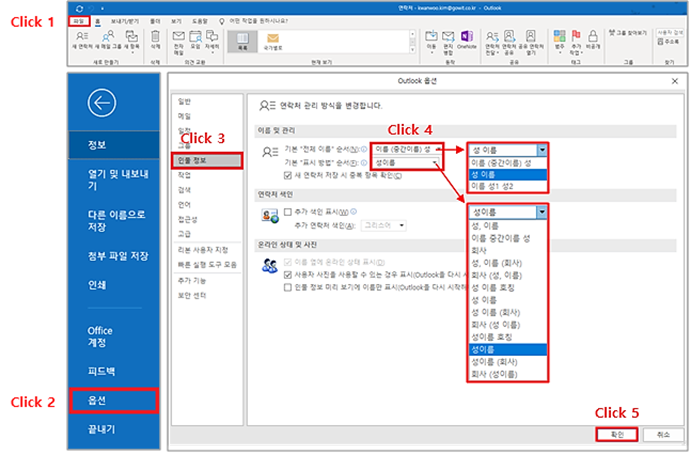Image resolution: width=691 pixels, height=454 pixels.
Task: Open 옵션 (Options) in backstage menu
Action: coord(114,401)
